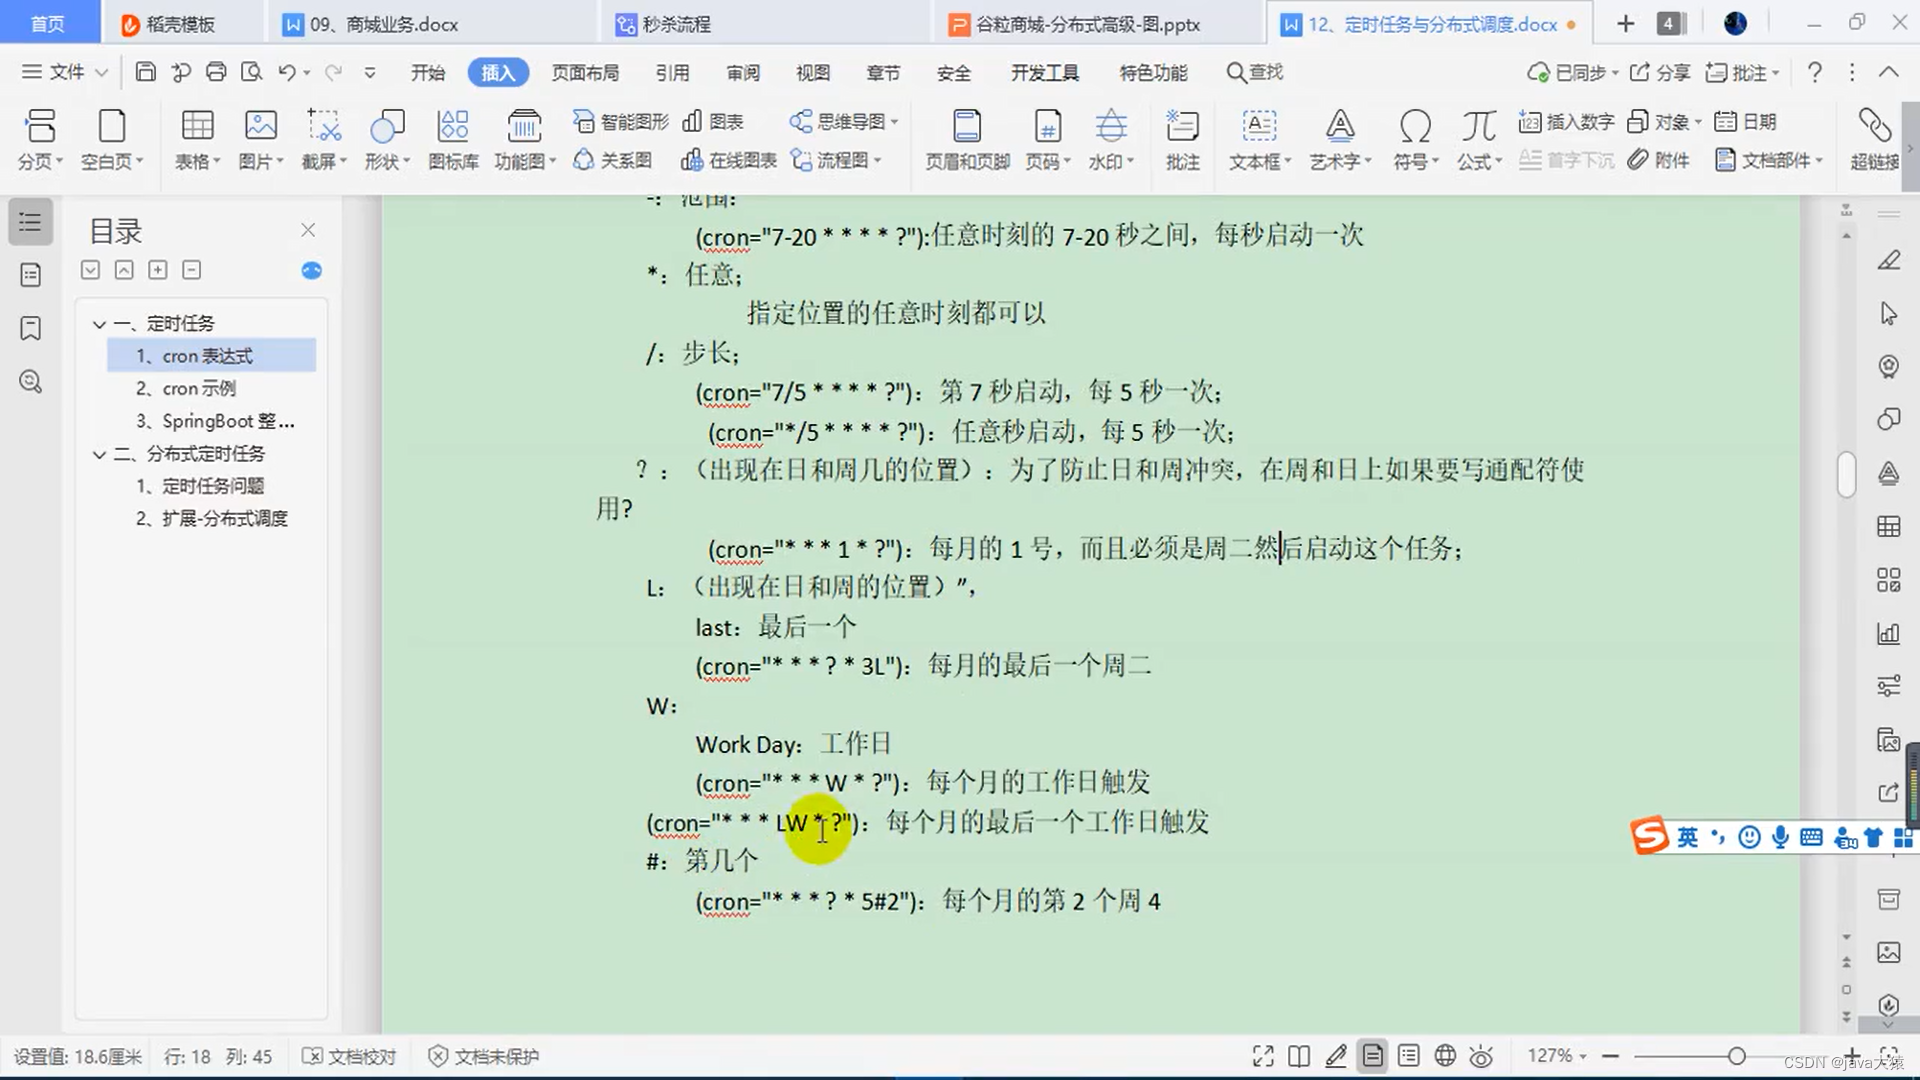Viewport: 1920px width, 1080px height.
Task: Switch to page view mode in status bar
Action: tap(1373, 1056)
